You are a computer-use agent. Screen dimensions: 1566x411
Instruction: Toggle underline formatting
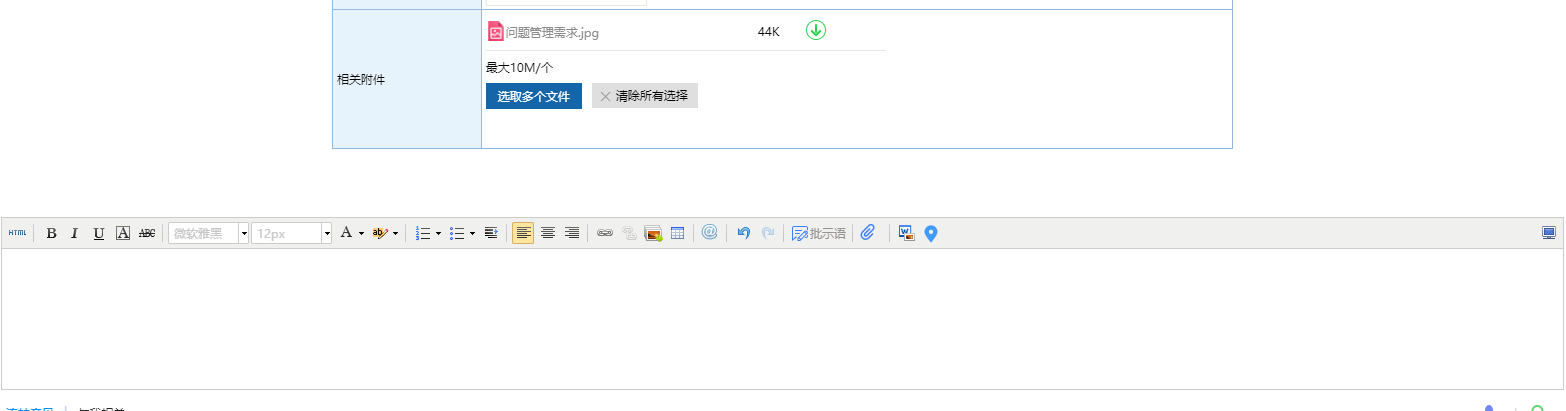coord(98,233)
